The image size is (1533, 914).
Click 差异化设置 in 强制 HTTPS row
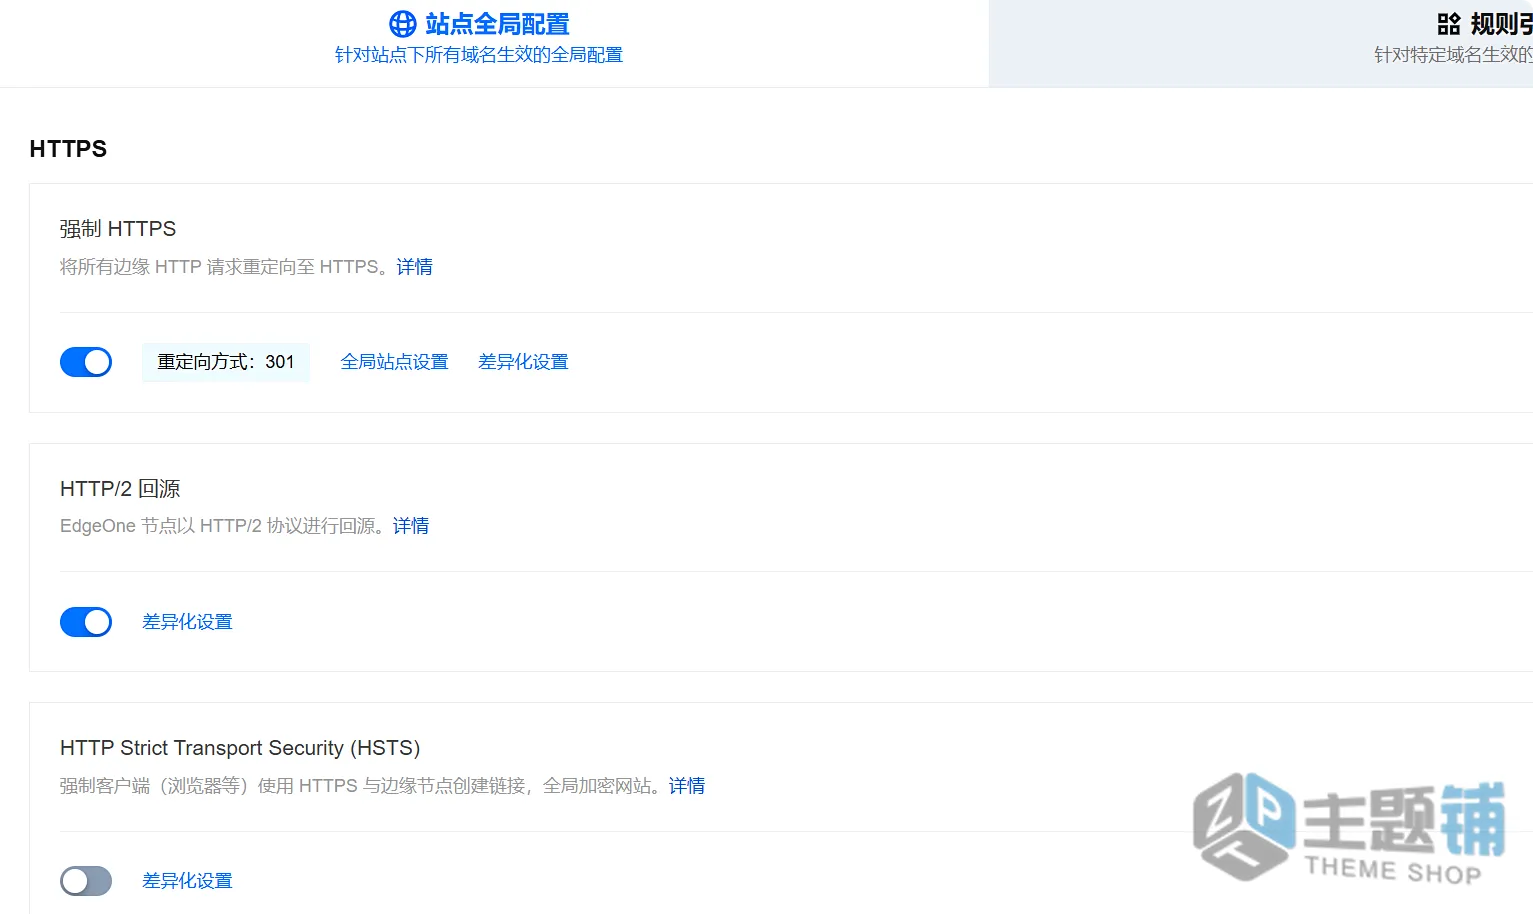[x=524, y=362]
